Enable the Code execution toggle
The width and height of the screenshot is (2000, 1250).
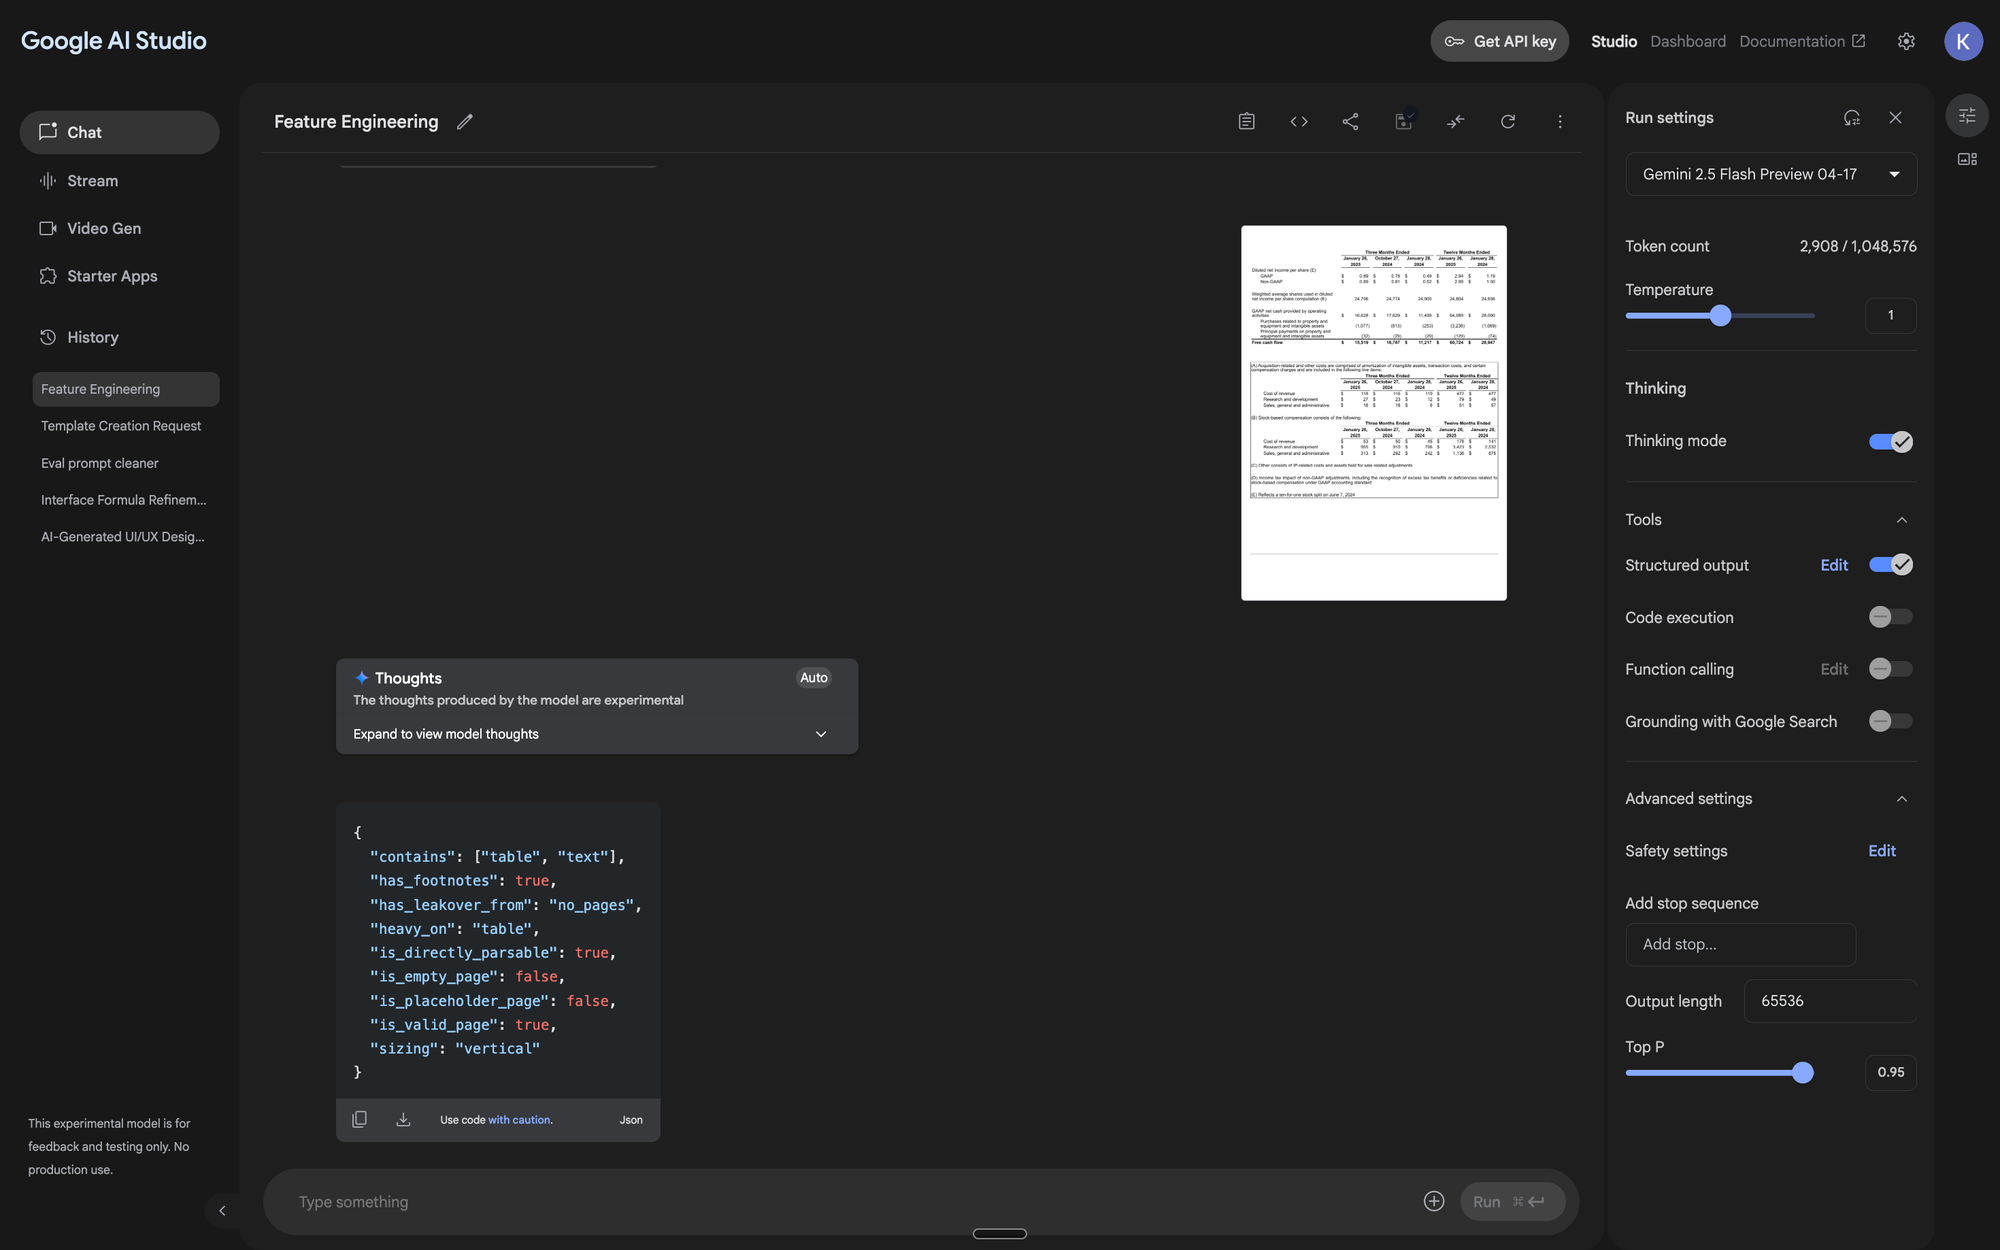(x=1891, y=617)
